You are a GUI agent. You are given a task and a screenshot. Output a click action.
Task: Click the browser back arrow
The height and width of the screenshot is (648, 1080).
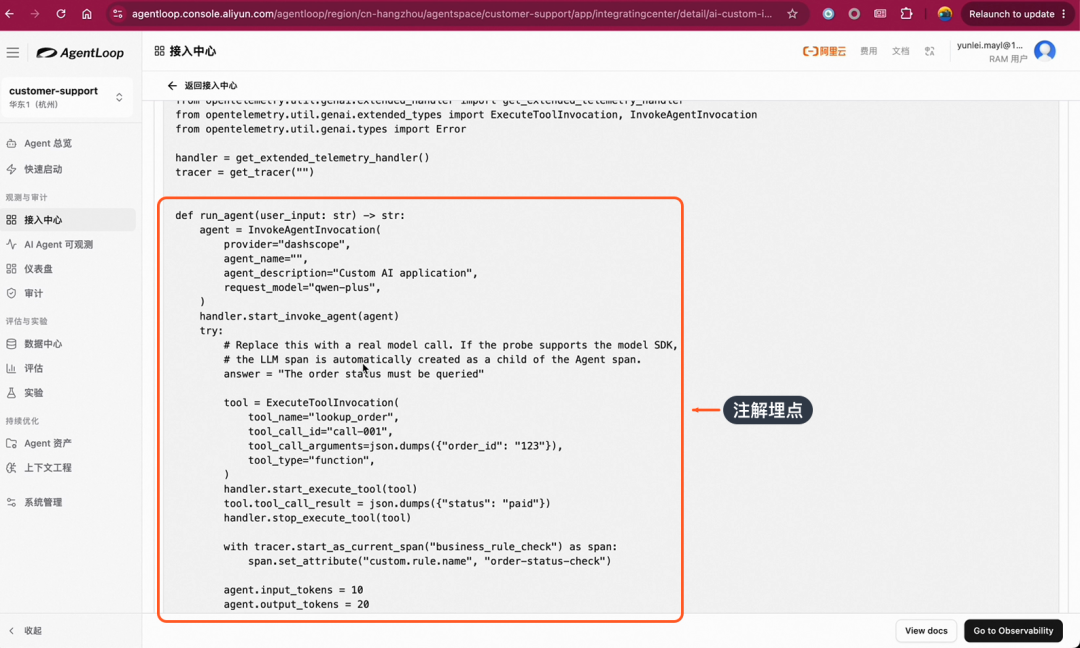(10, 14)
